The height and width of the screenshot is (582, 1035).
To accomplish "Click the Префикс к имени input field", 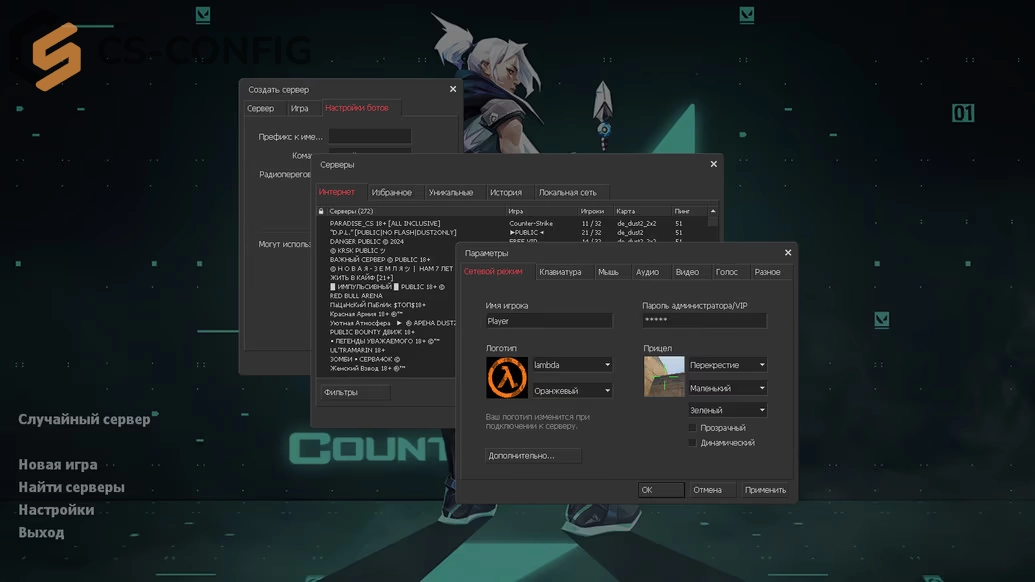I will (370, 137).
